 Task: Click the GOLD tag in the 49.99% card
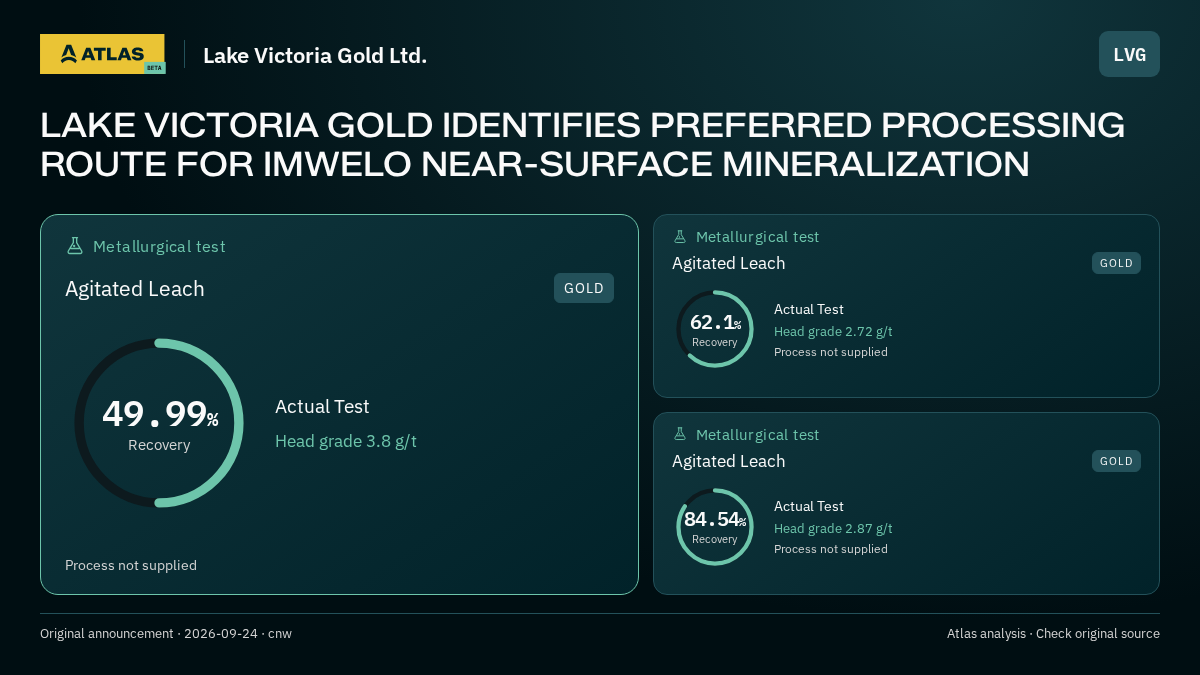584,288
